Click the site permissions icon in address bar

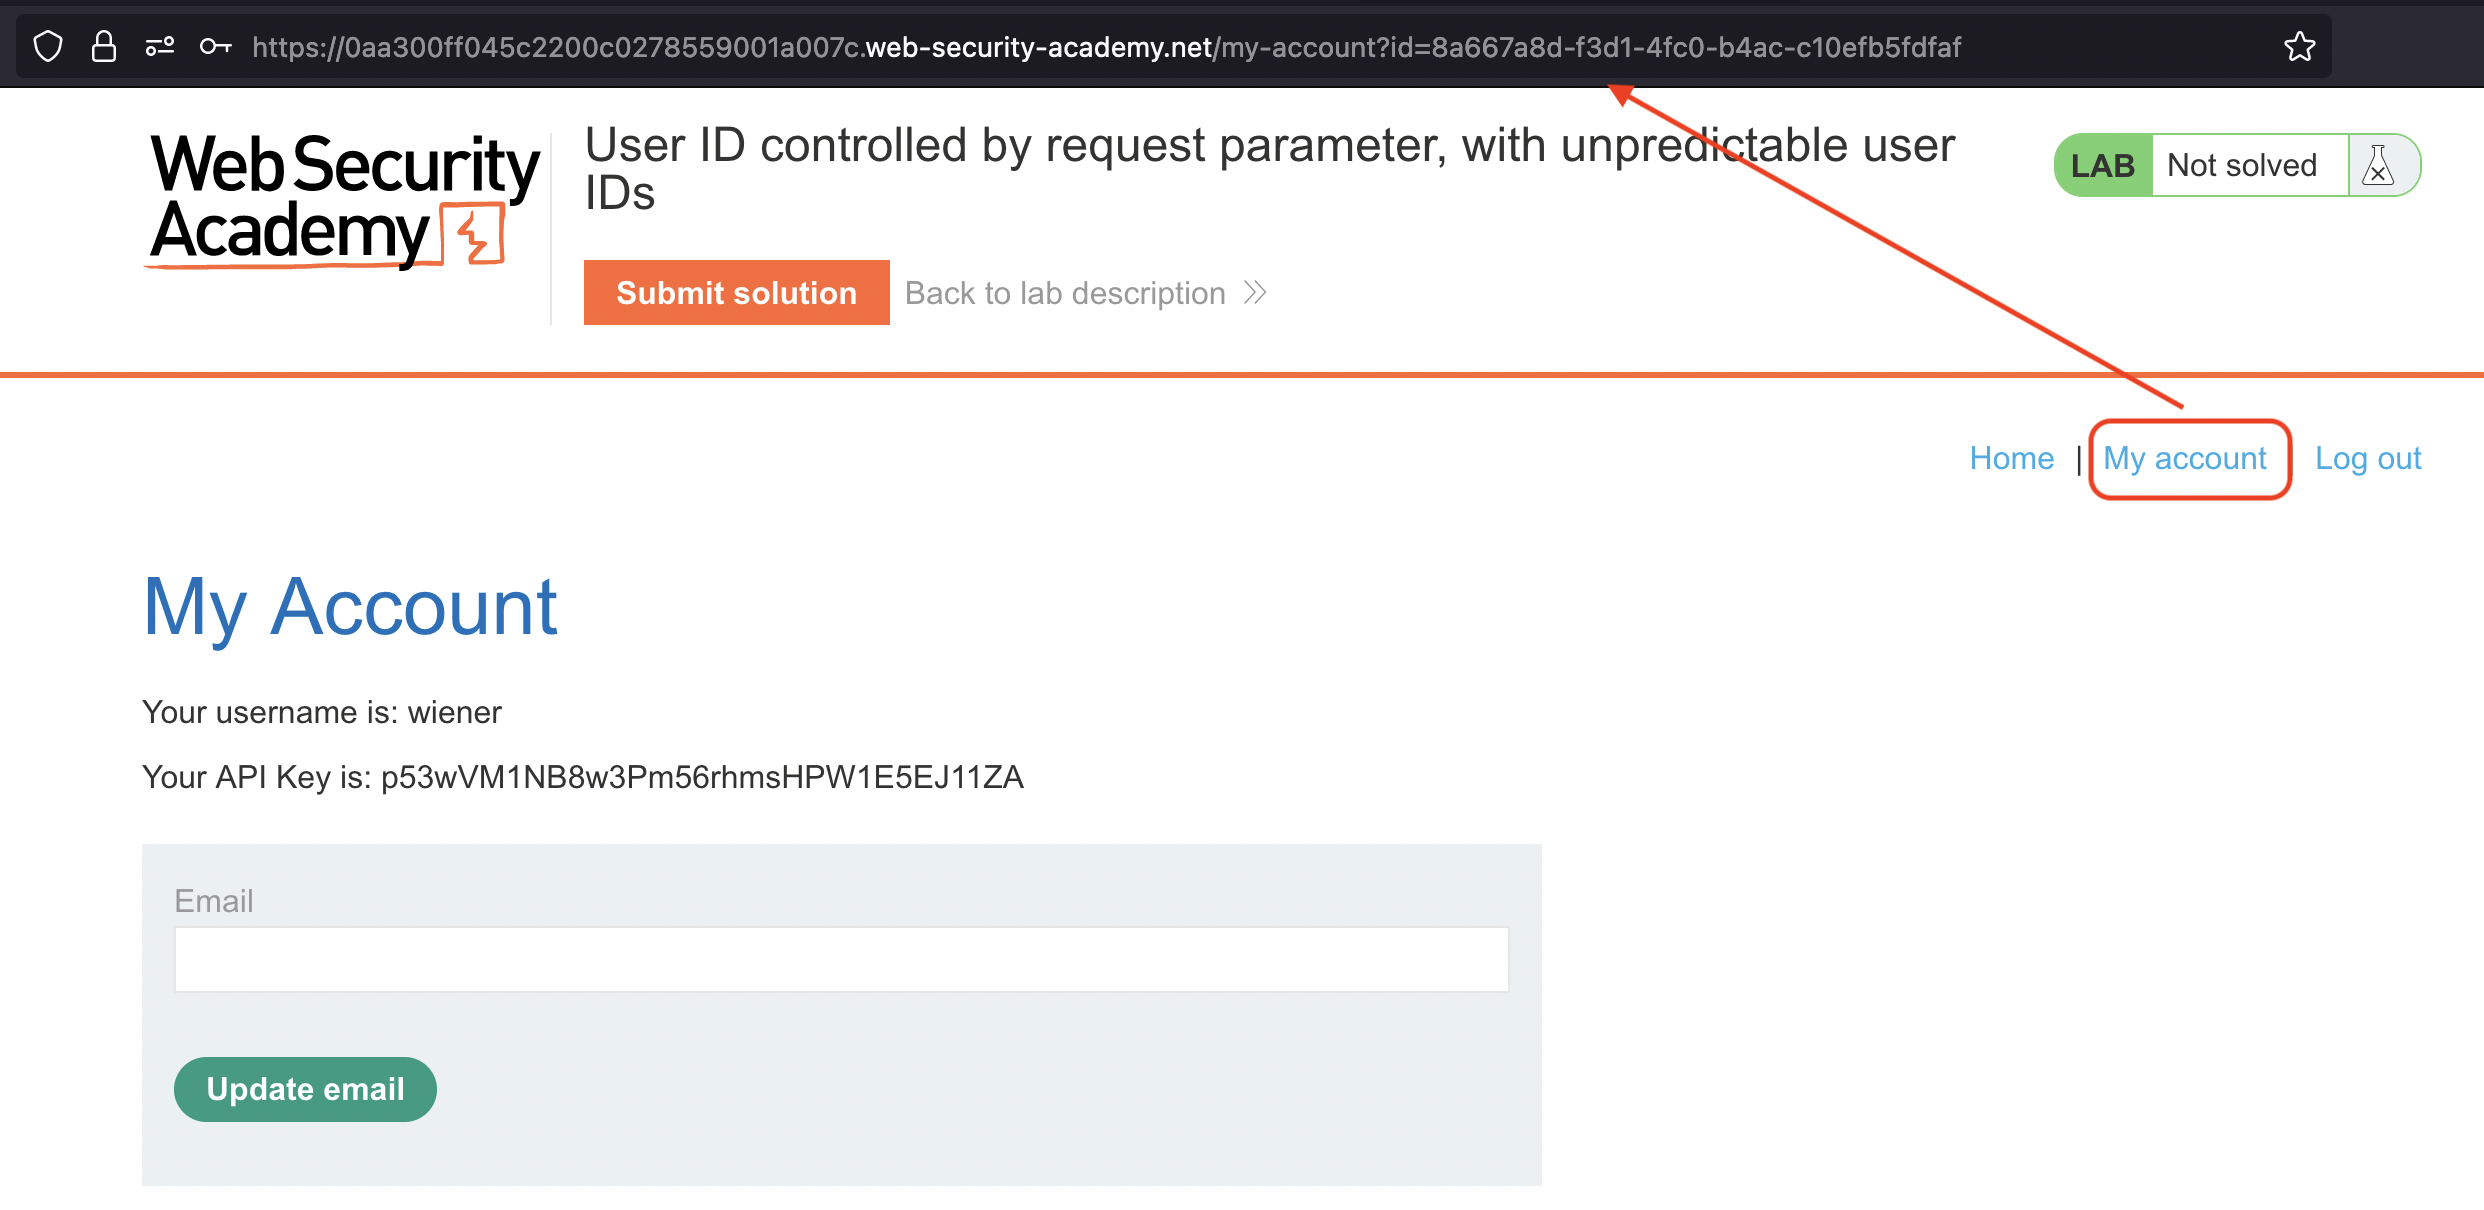(160, 47)
